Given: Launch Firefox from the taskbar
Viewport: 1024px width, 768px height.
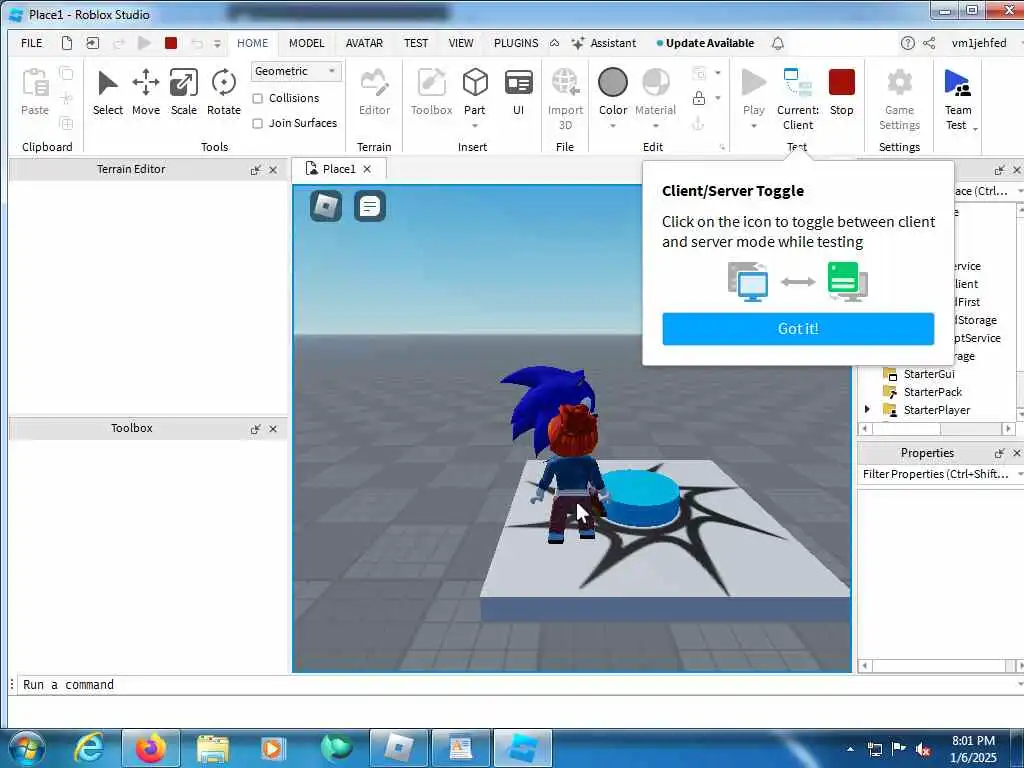Looking at the screenshot, I should (x=150, y=748).
